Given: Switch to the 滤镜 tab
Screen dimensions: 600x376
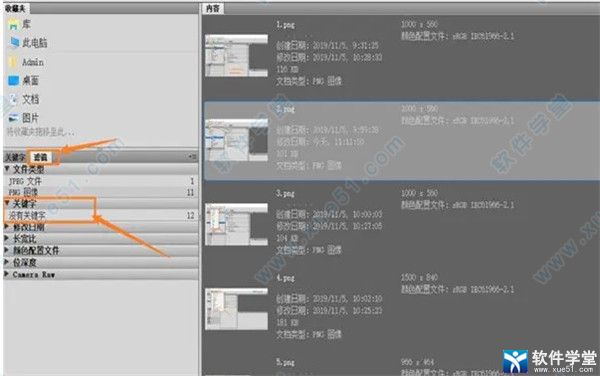Looking at the screenshot, I should tap(41, 157).
